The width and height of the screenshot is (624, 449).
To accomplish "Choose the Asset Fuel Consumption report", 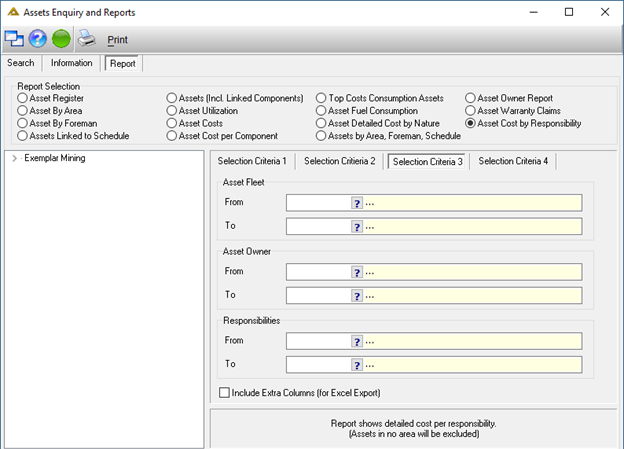I will point(321,111).
